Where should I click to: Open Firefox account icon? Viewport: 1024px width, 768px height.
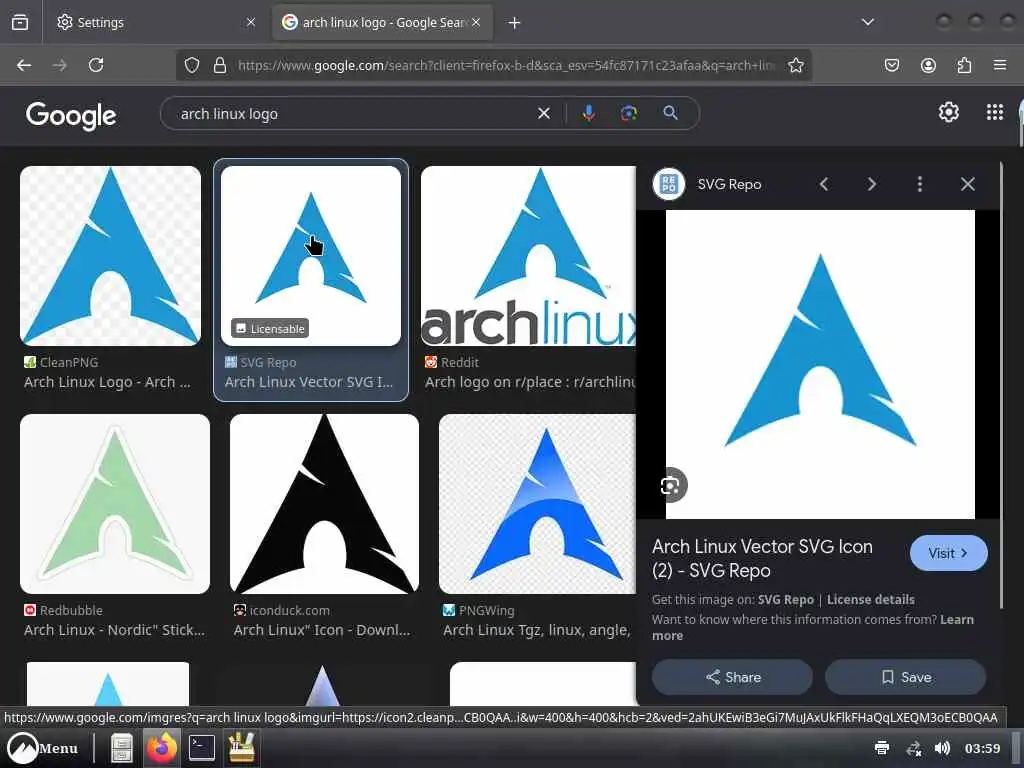point(928,65)
